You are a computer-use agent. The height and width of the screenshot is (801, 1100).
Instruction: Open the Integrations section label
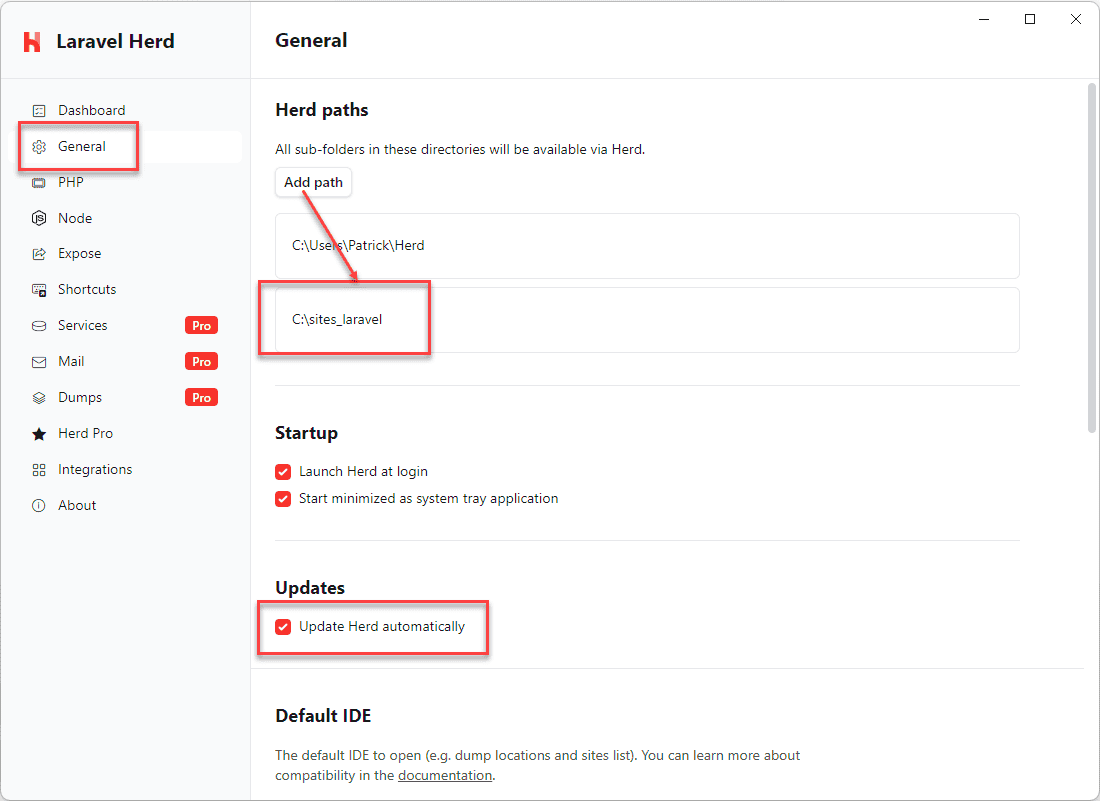(95, 469)
